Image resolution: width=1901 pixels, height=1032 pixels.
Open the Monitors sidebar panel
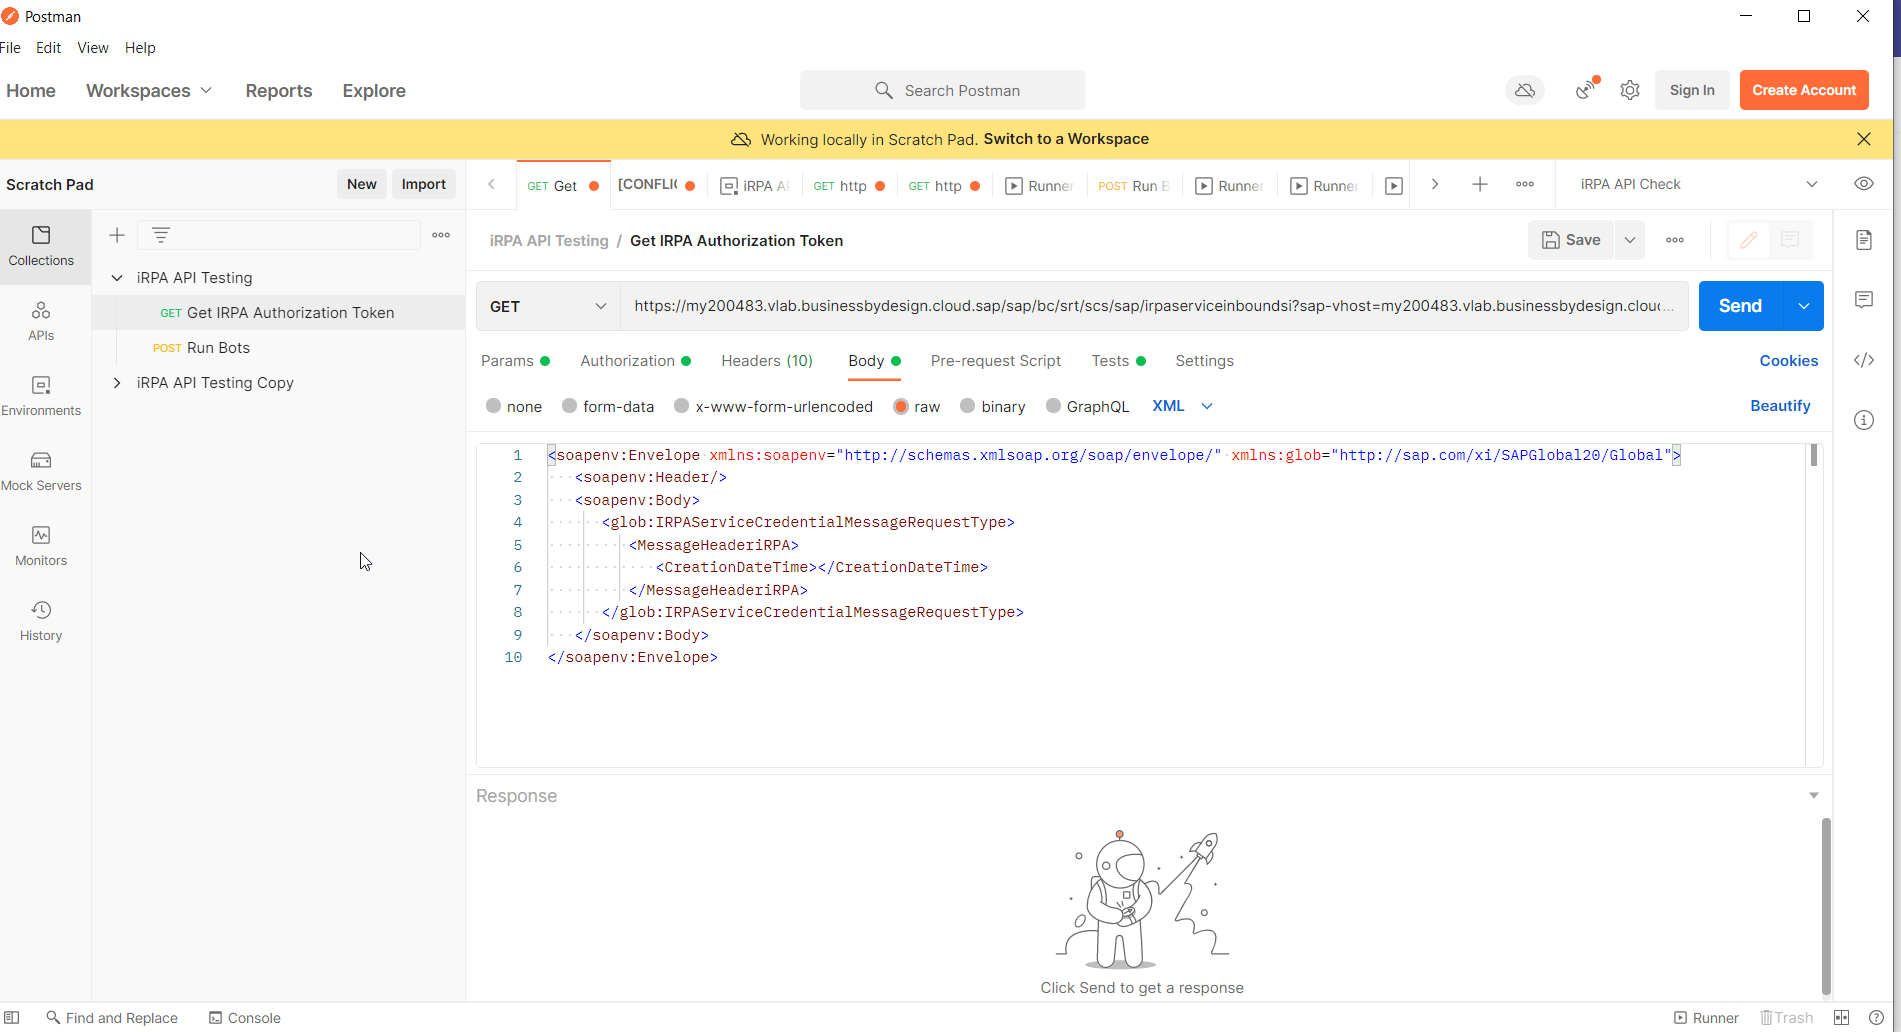(41, 546)
